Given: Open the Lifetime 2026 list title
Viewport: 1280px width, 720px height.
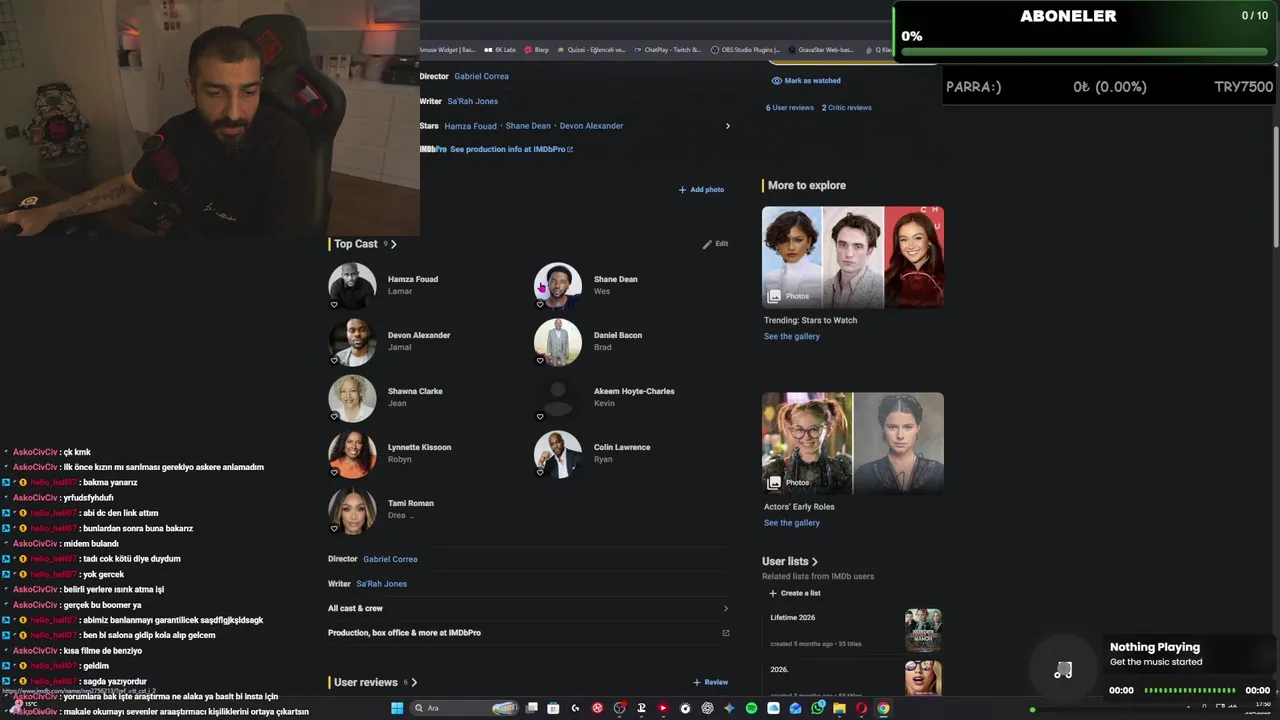Looking at the screenshot, I should [x=793, y=617].
